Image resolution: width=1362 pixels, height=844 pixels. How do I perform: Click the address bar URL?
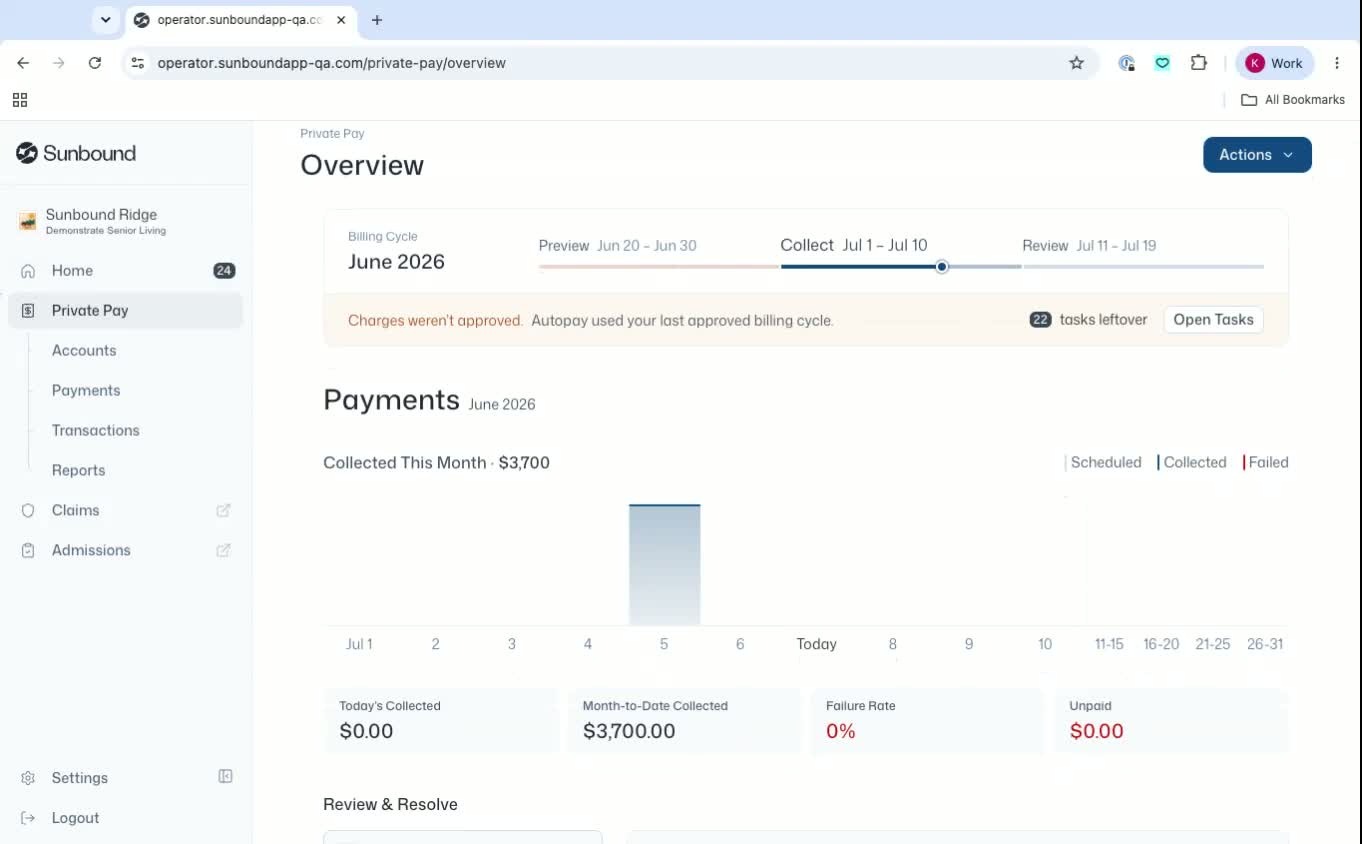click(331, 63)
